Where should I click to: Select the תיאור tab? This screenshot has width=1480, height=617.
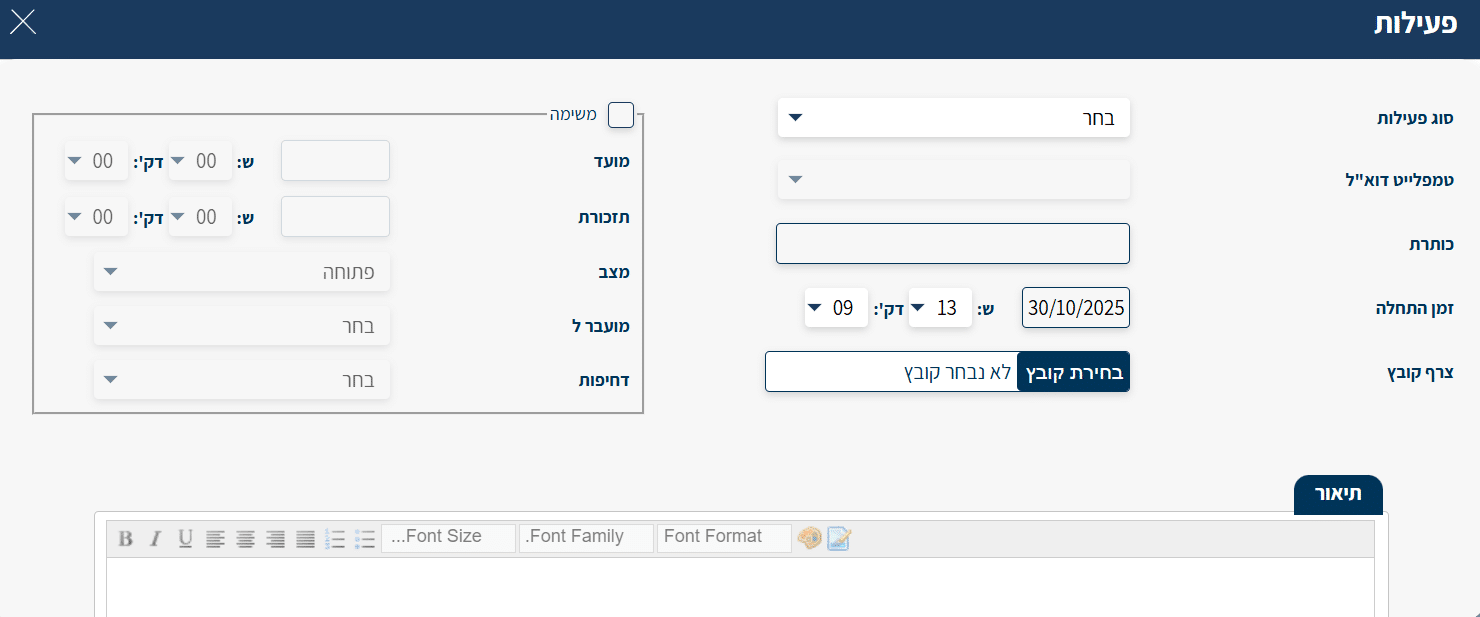coord(1338,495)
